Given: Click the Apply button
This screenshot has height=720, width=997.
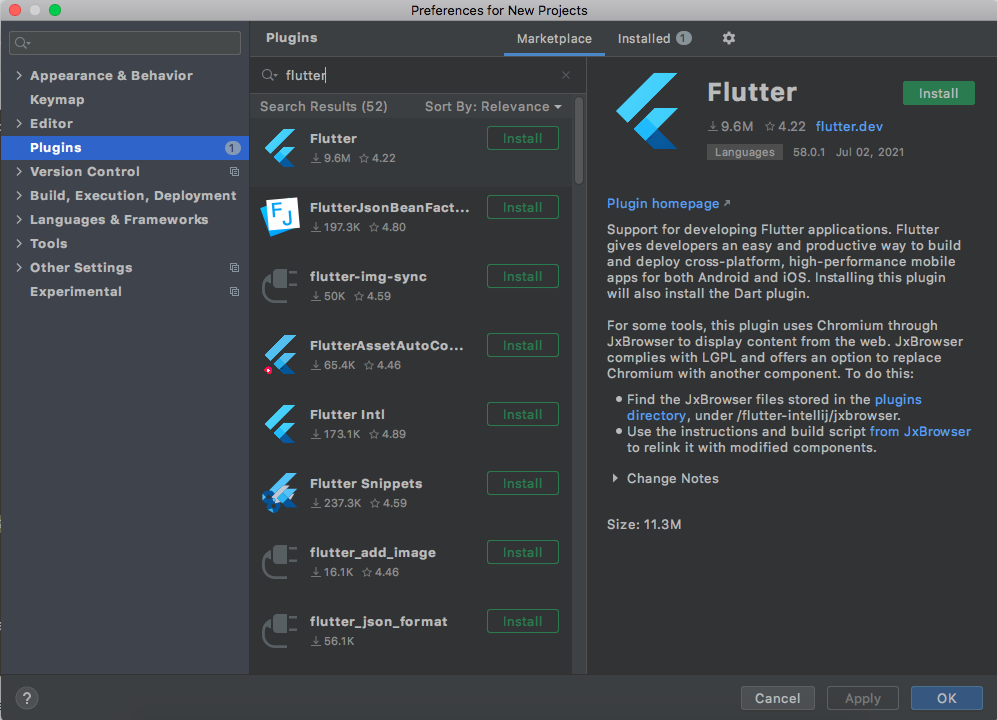Looking at the screenshot, I should (x=863, y=698).
